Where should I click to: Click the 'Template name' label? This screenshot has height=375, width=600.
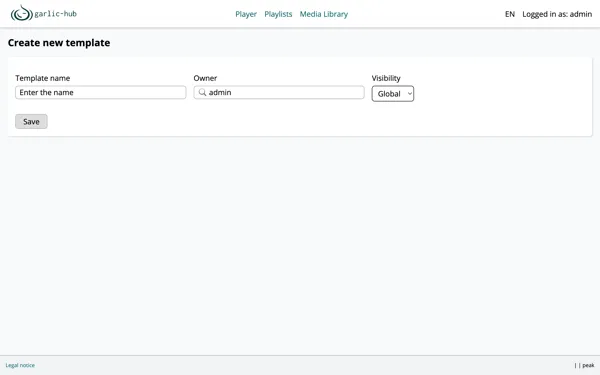(x=42, y=78)
